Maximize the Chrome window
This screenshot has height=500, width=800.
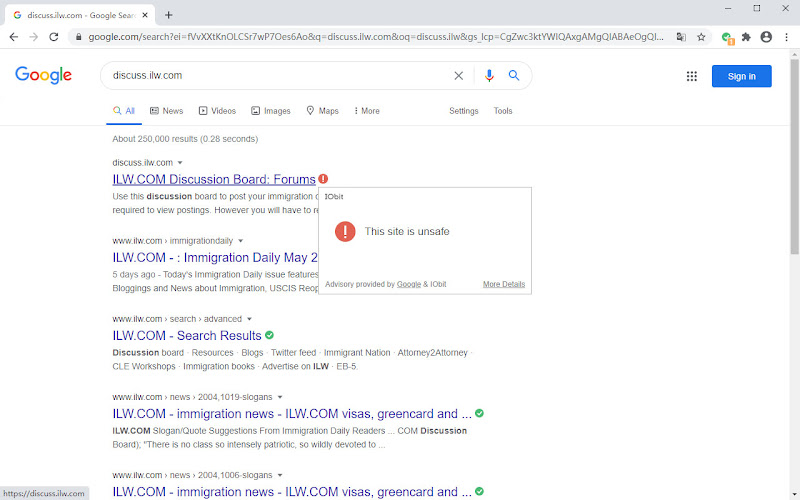757,8
